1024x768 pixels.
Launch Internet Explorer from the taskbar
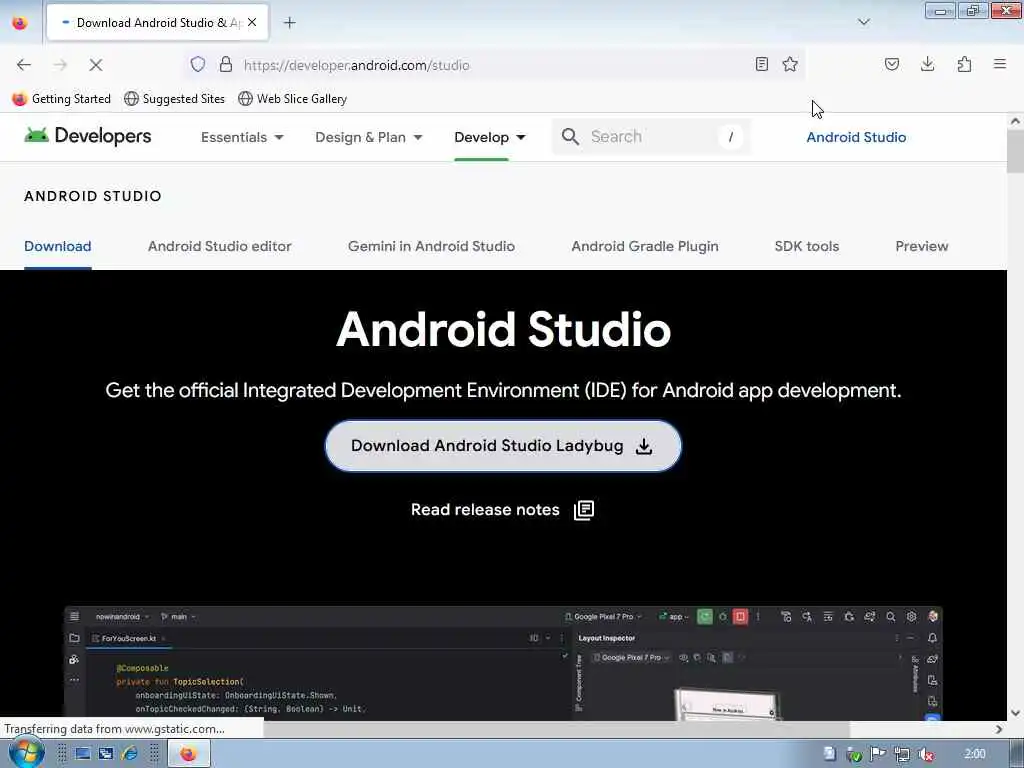click(x=129, y=754)
